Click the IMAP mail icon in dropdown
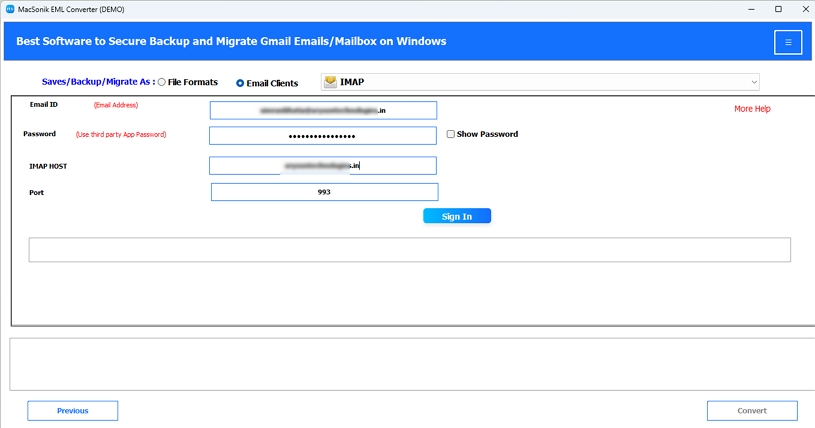 pos(330,82)
